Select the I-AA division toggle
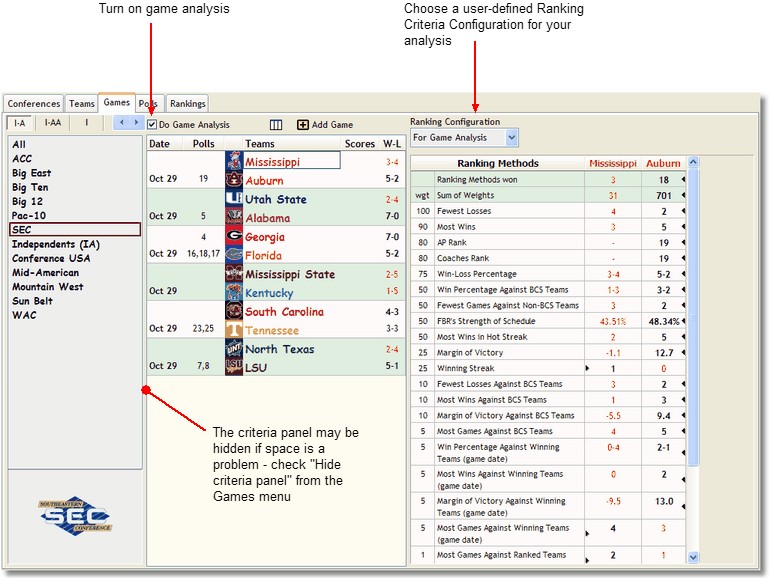Screen dimensions: 771x581 pos(53,123)
